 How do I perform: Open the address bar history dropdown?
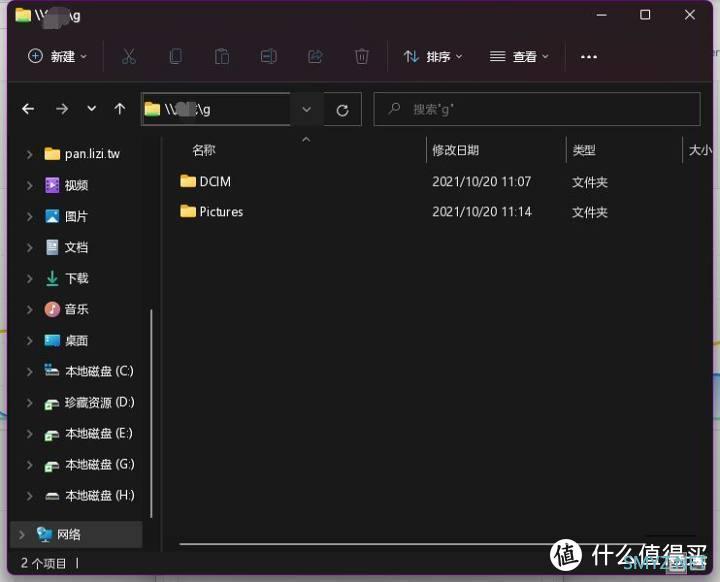307,109
